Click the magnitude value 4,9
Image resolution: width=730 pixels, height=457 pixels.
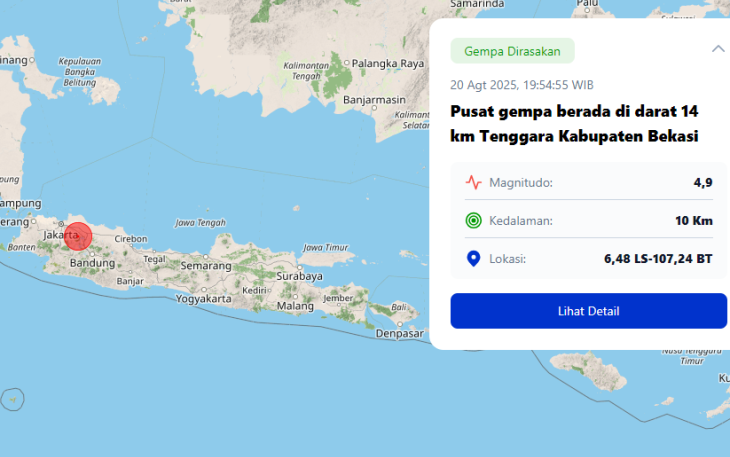tap(703, 182)
